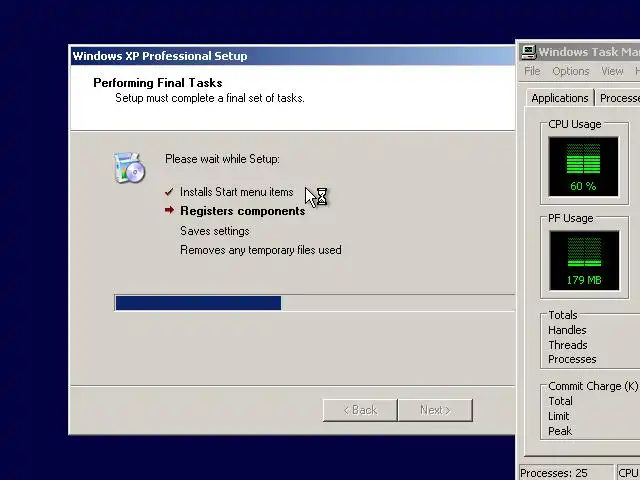The height and width of the screenshot is (480, 640).
Task: Click the Task Manager title bar icon
Action: [x=529, y=52]
